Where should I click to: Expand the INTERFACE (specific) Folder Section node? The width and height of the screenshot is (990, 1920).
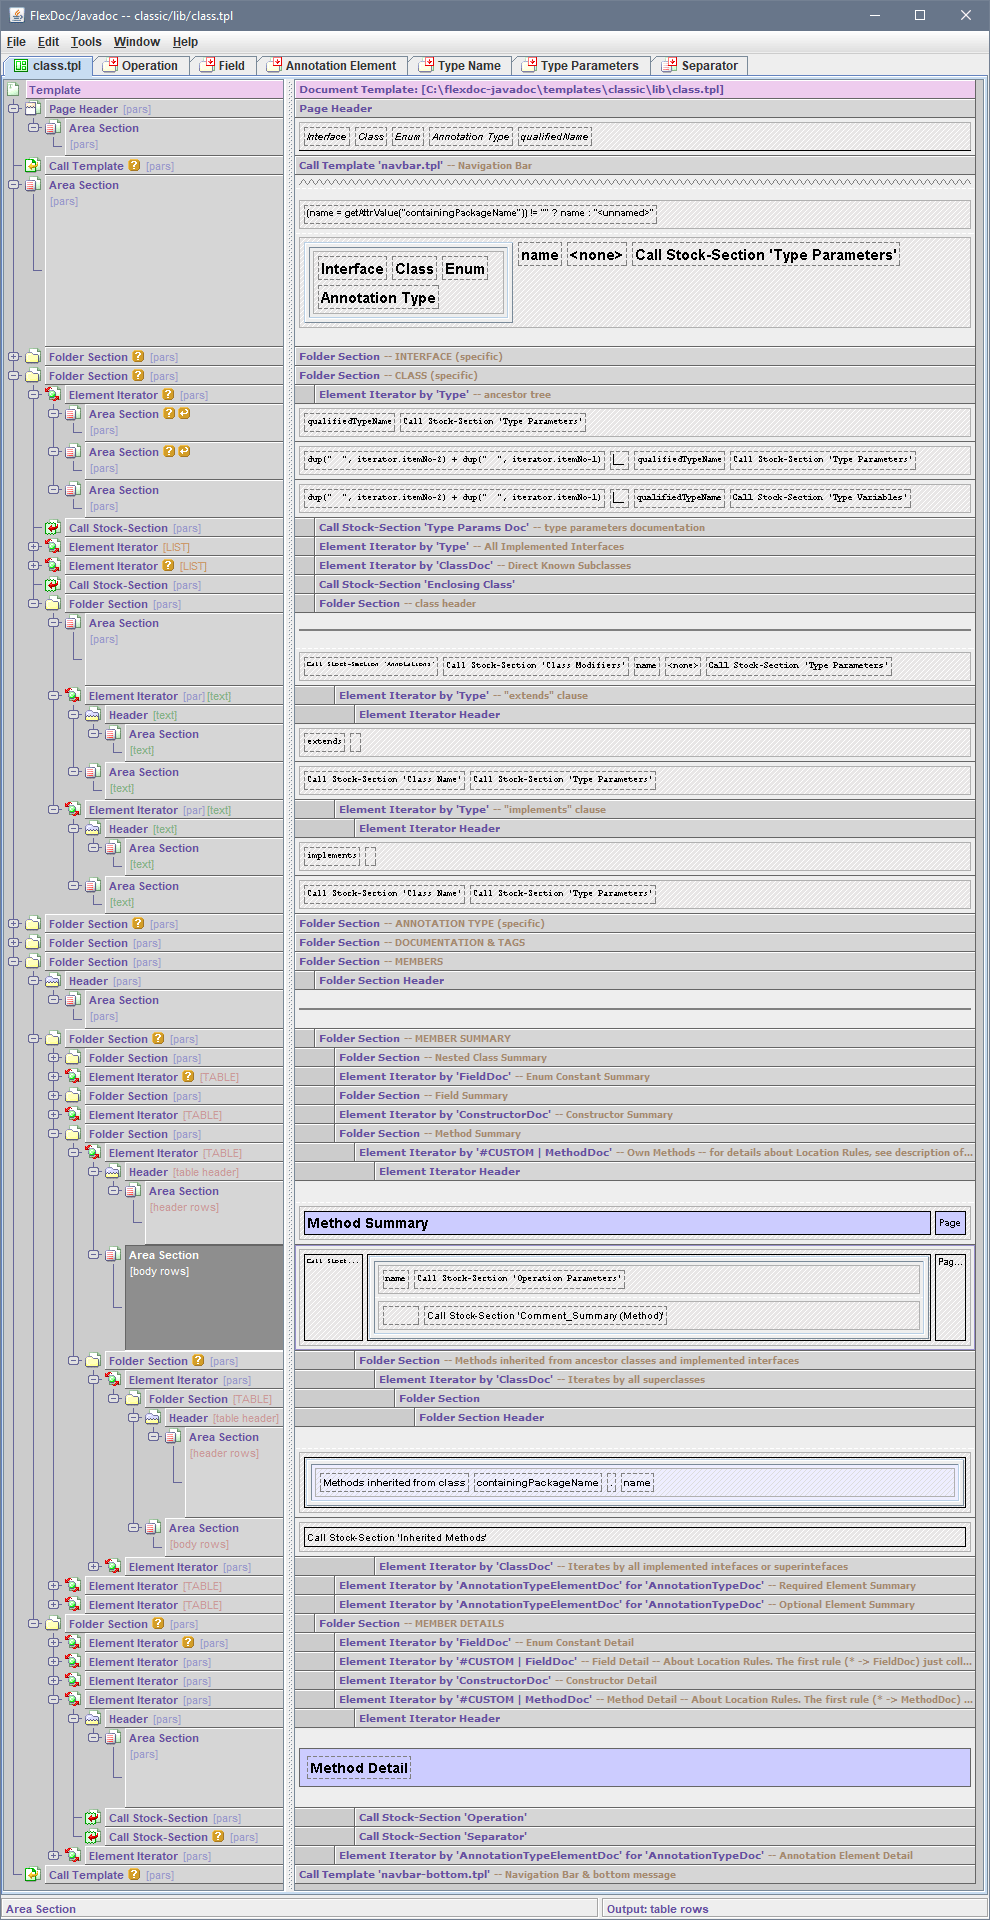pyautogui.click(x=14, y=357)
